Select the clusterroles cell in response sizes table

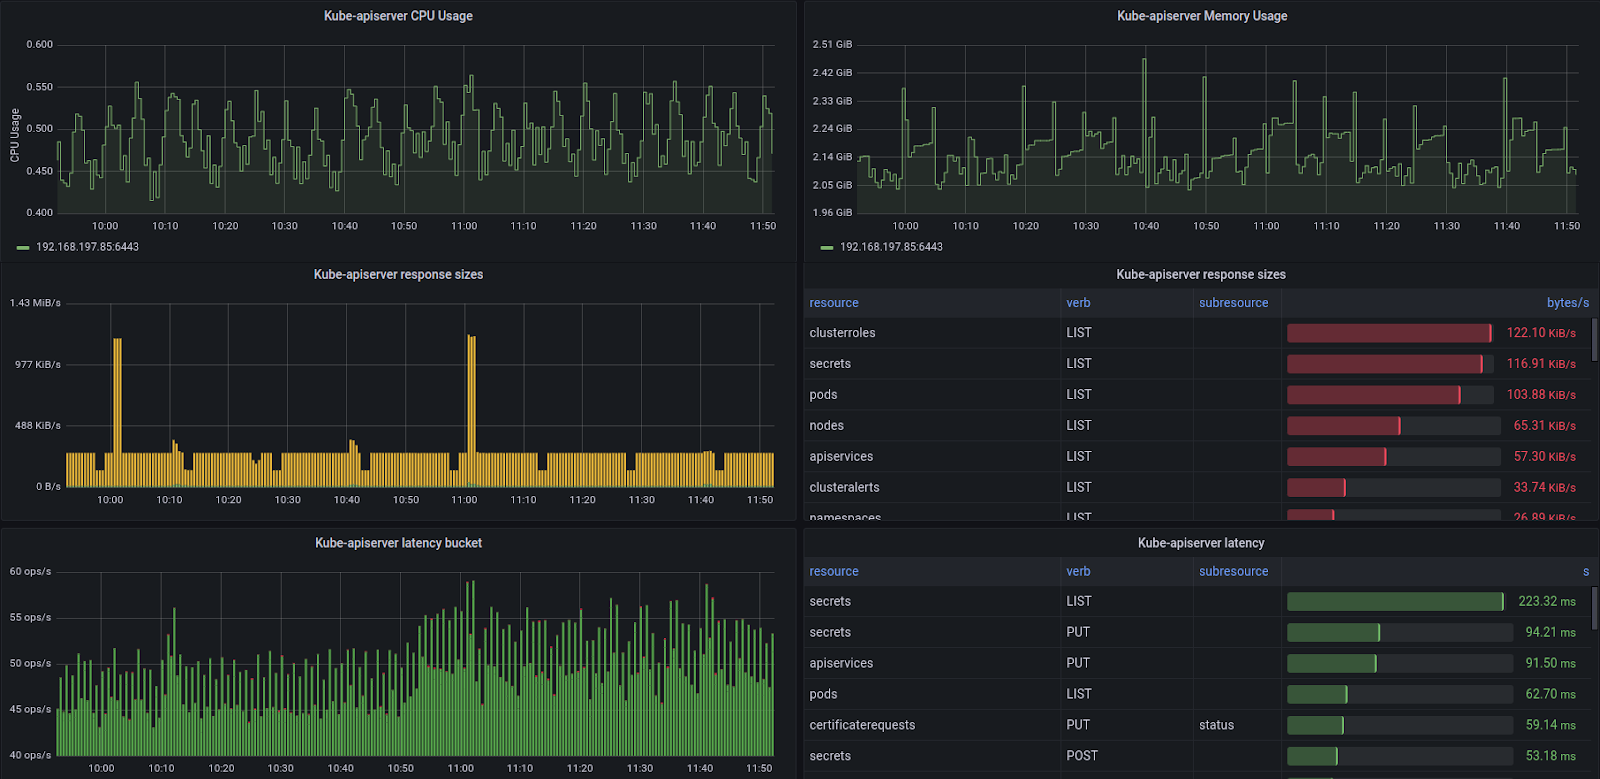pyautogui.click(x=842, y=333)
